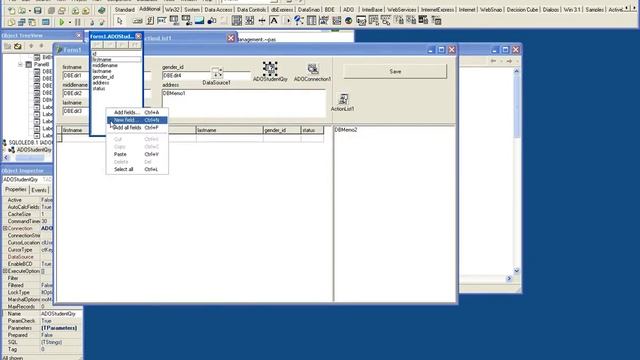Click first-record button in Fields editor

point(97,44)
